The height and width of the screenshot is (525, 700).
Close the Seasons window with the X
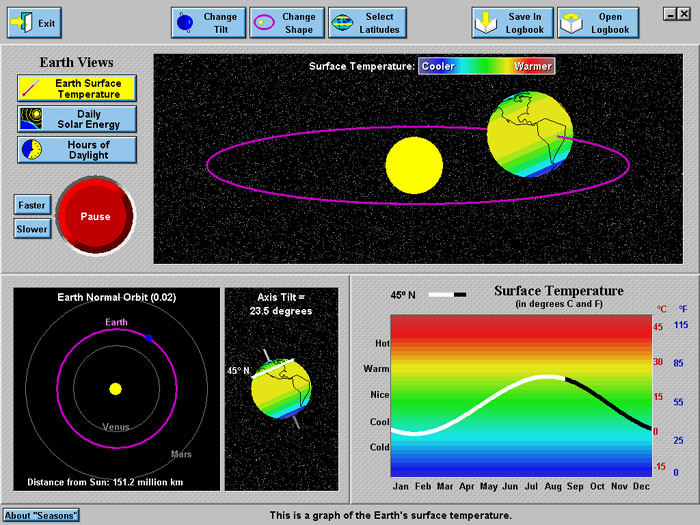684,14
